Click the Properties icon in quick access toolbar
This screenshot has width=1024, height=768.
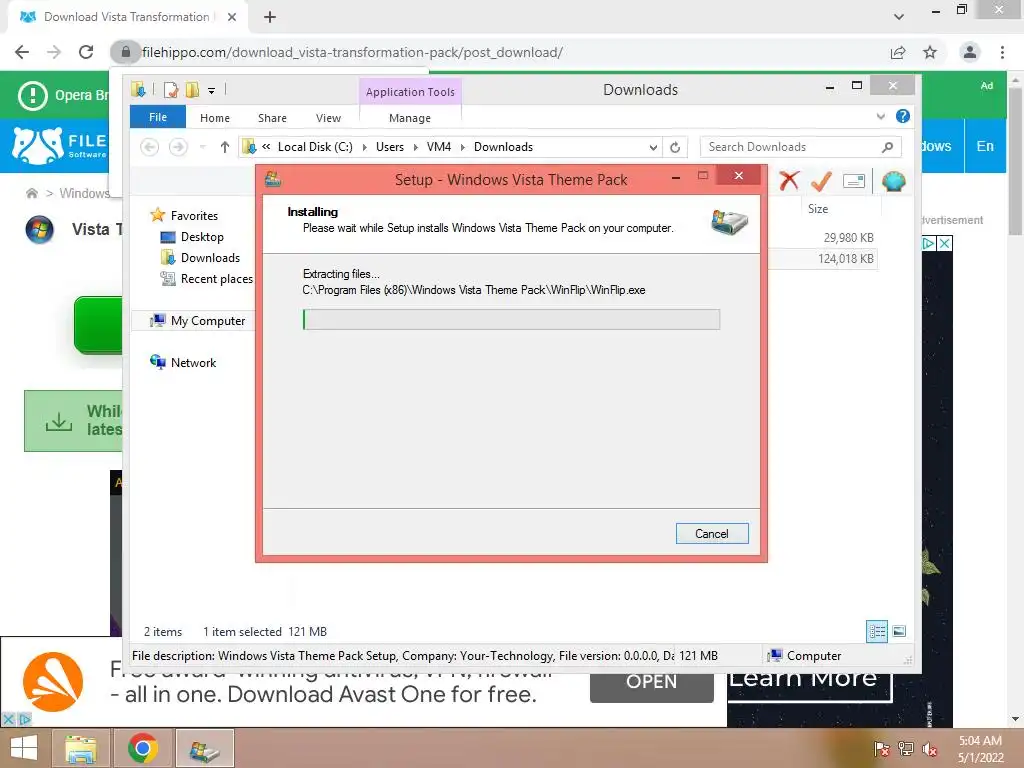click(171, 89)
